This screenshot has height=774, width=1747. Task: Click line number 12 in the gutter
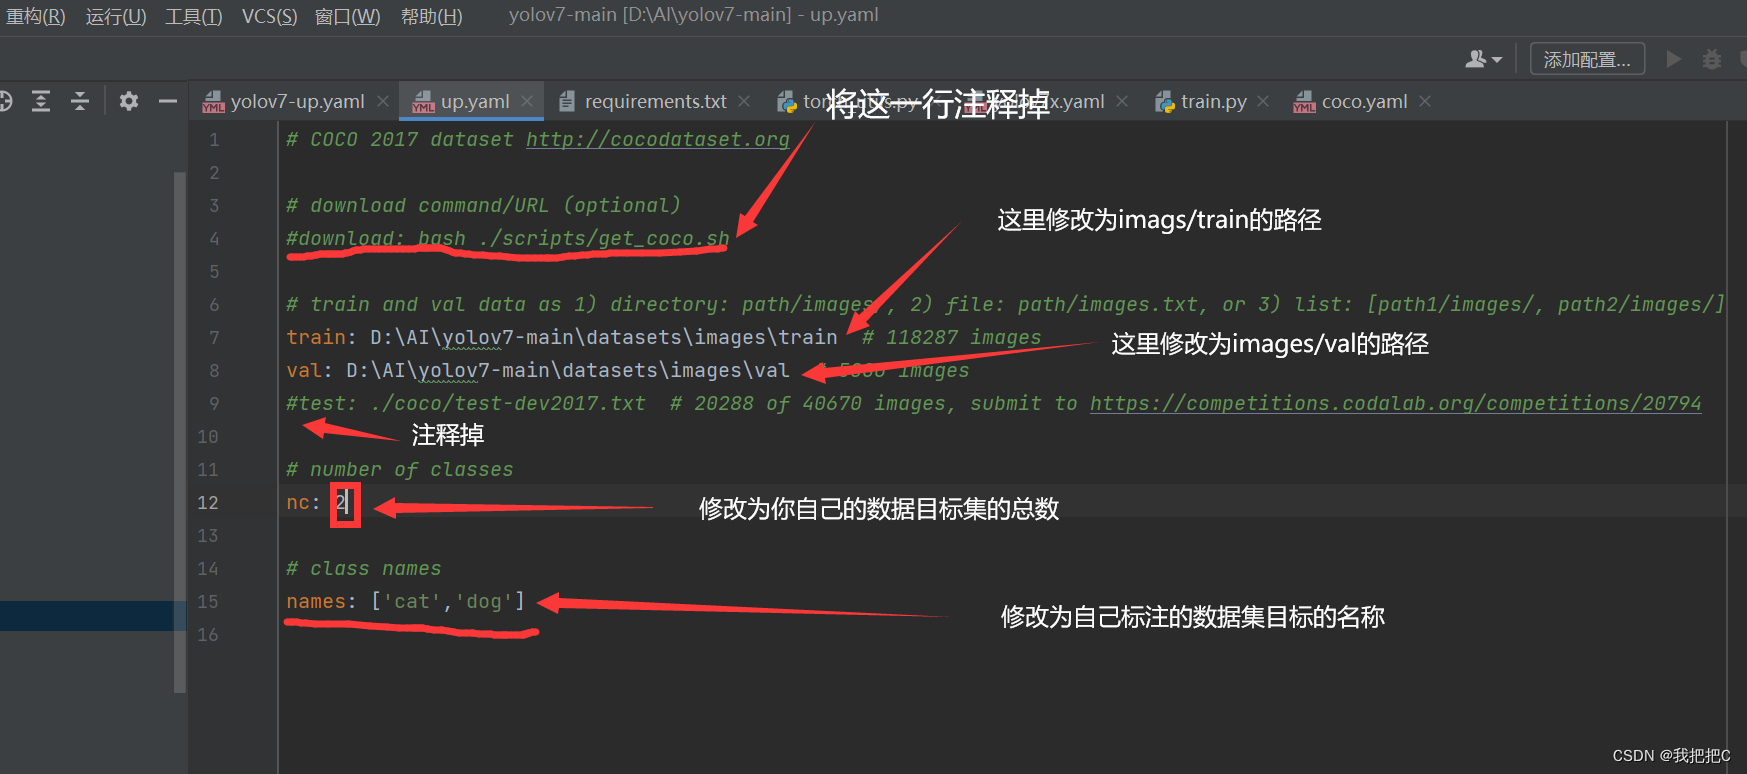pos(207,502)
